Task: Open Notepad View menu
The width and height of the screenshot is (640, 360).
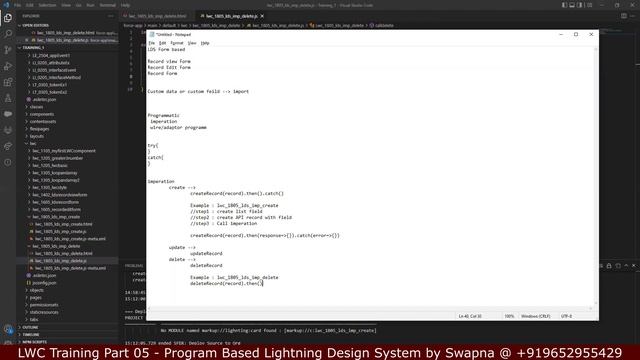Action: click(192, 43)
